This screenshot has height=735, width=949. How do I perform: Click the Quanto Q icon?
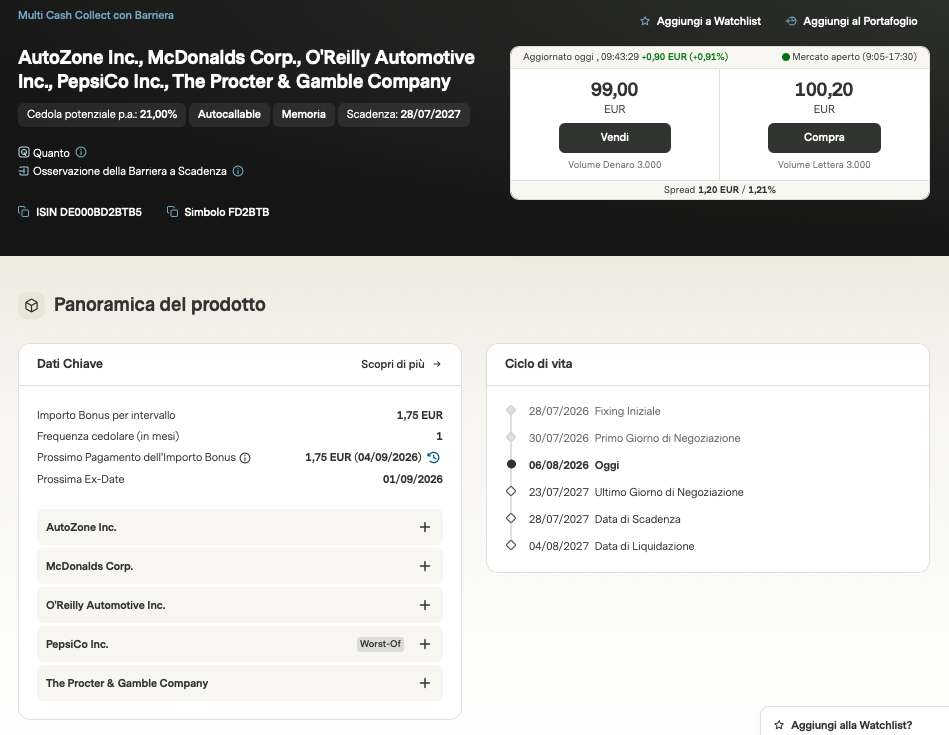point(24,152)
